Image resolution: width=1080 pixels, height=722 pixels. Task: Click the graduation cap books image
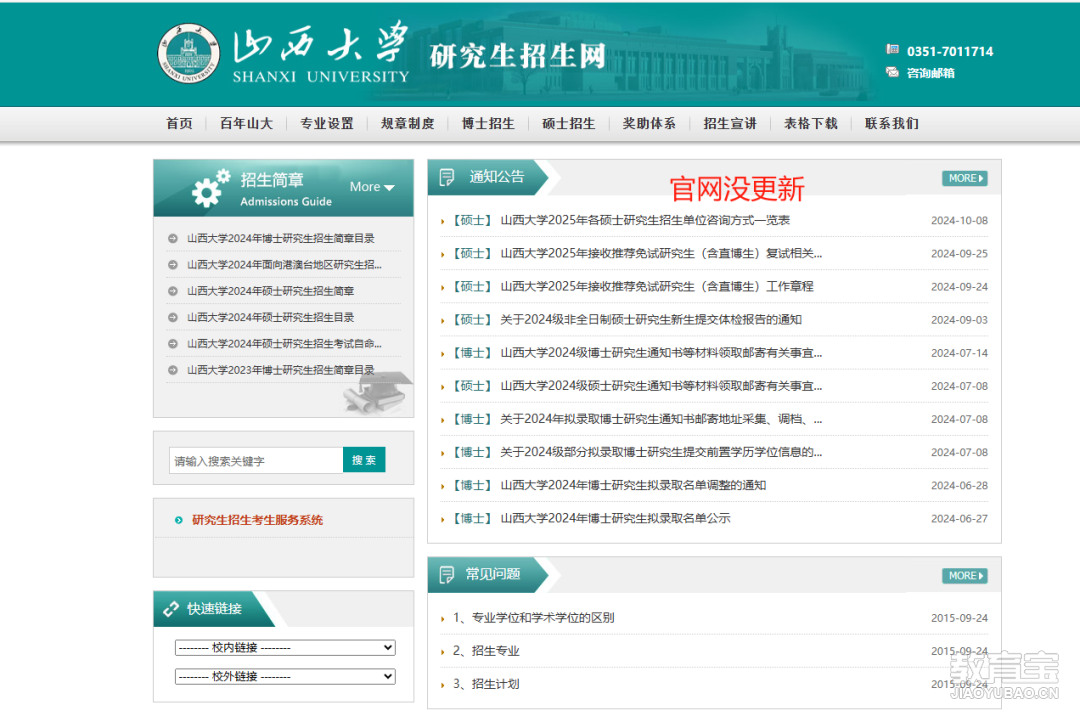point(377,393)
